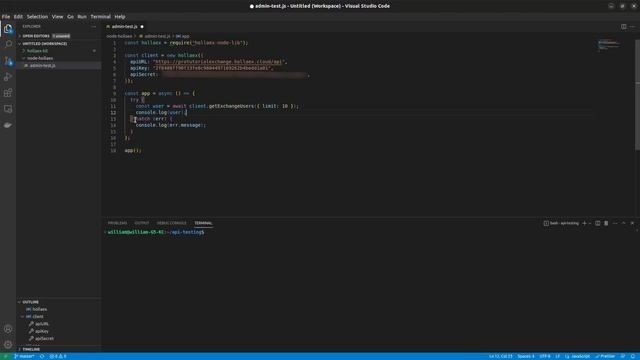
Task: Open the Source Control view
Action: click(x=8, y=60)
